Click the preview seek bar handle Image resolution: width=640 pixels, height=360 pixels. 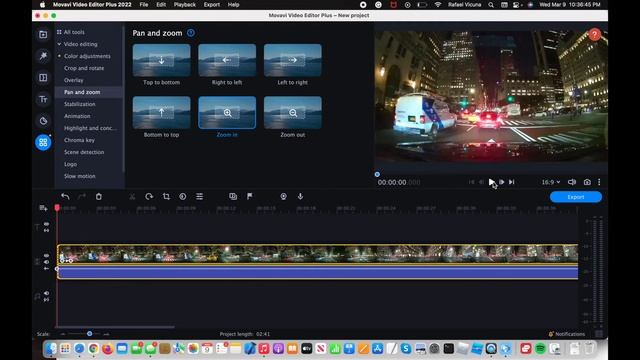point(377,174)
